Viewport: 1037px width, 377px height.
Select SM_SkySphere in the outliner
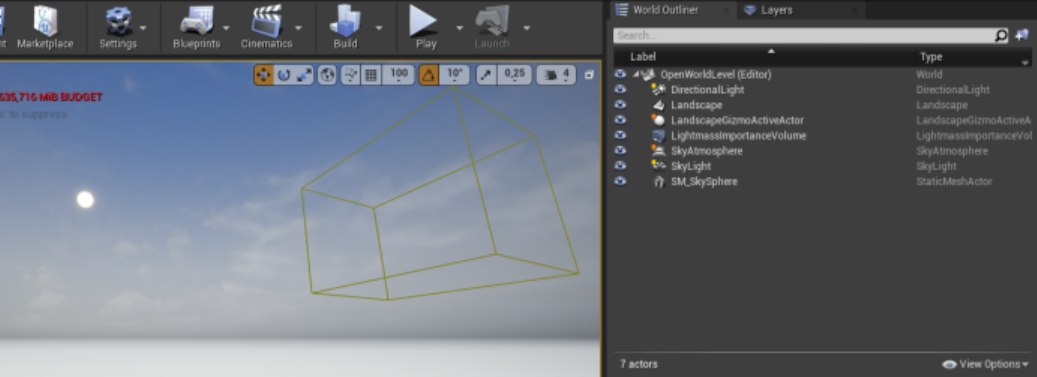(704, 181)
